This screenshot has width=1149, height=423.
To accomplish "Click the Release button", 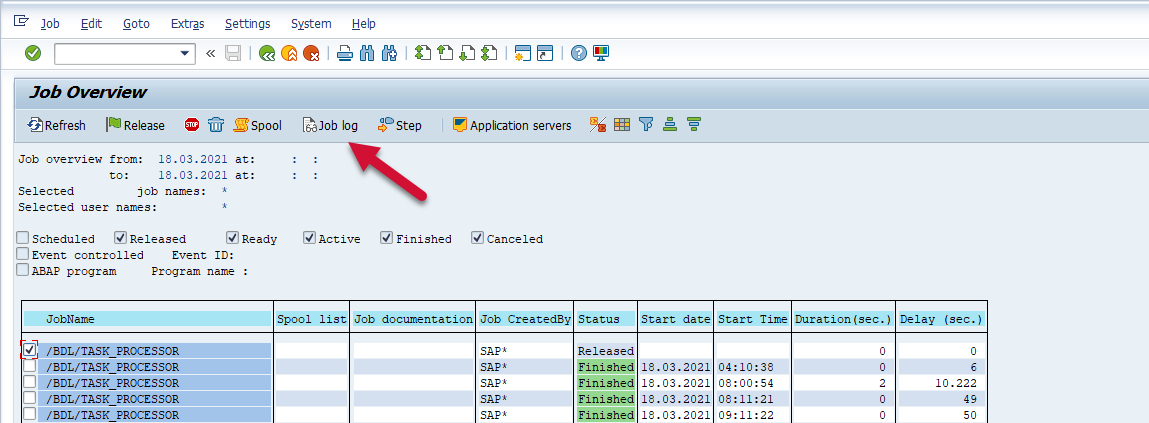I will 135,125.
